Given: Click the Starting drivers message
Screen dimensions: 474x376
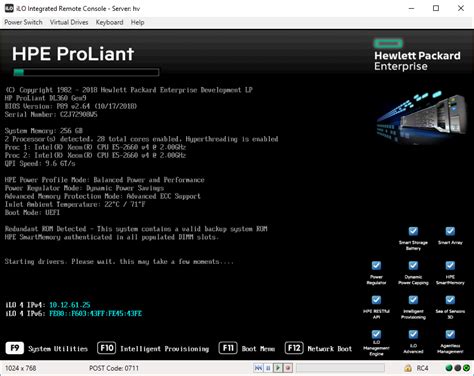Looking at the screenshot, I should pyautogui.click(x=119, y=262).
